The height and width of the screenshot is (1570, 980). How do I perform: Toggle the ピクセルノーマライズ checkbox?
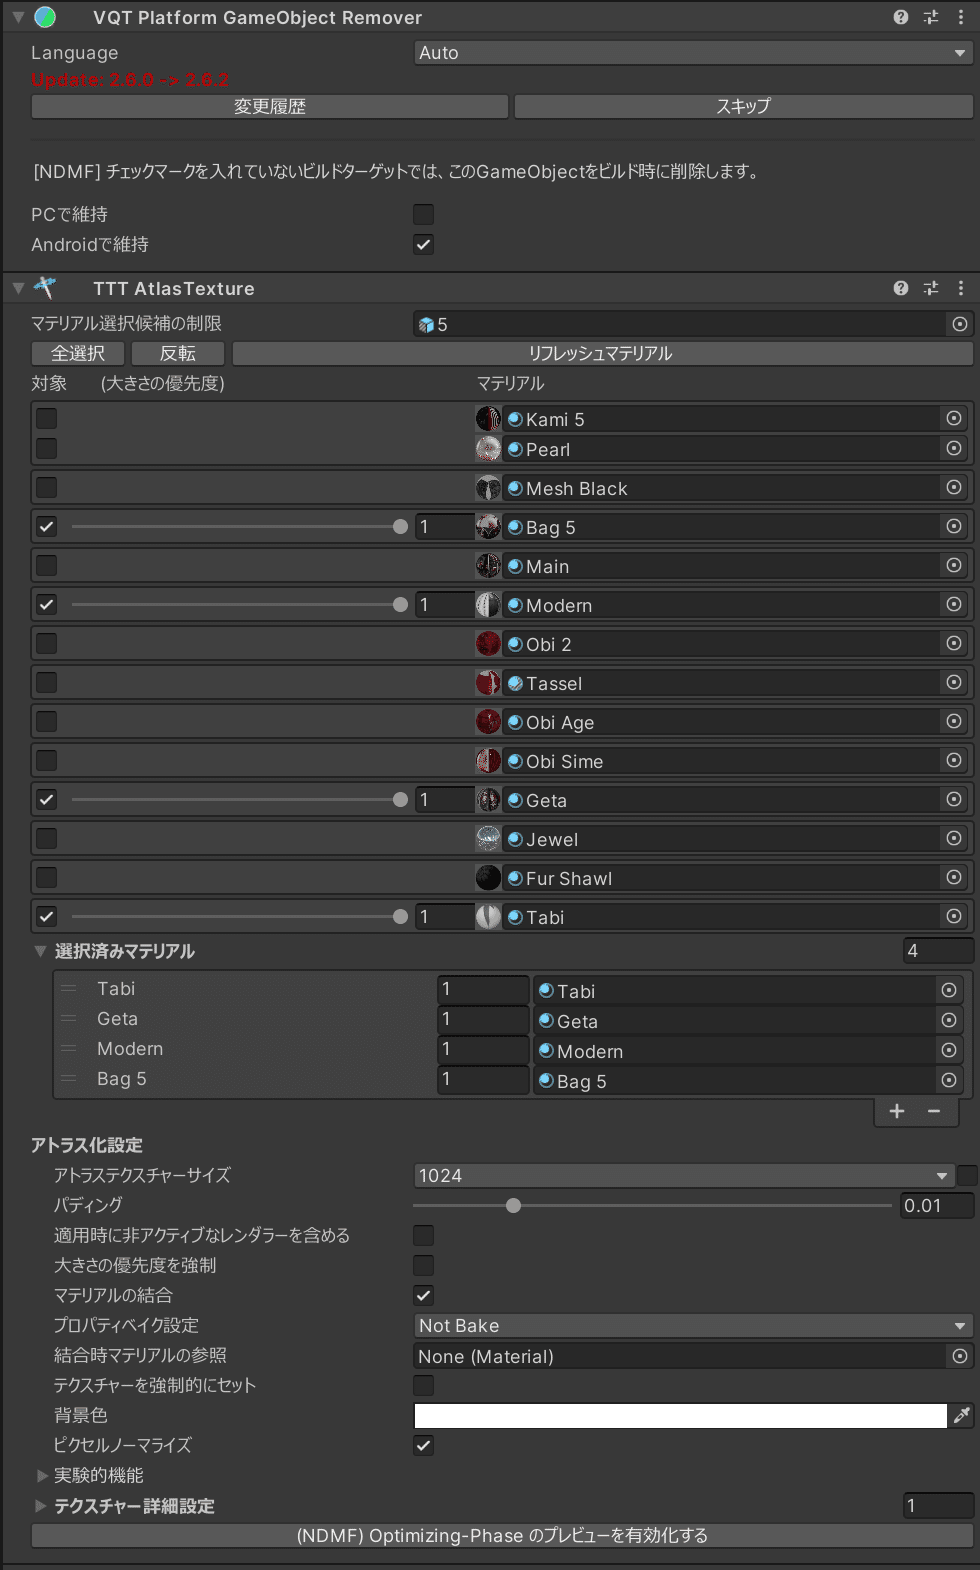coord(424,1445)
